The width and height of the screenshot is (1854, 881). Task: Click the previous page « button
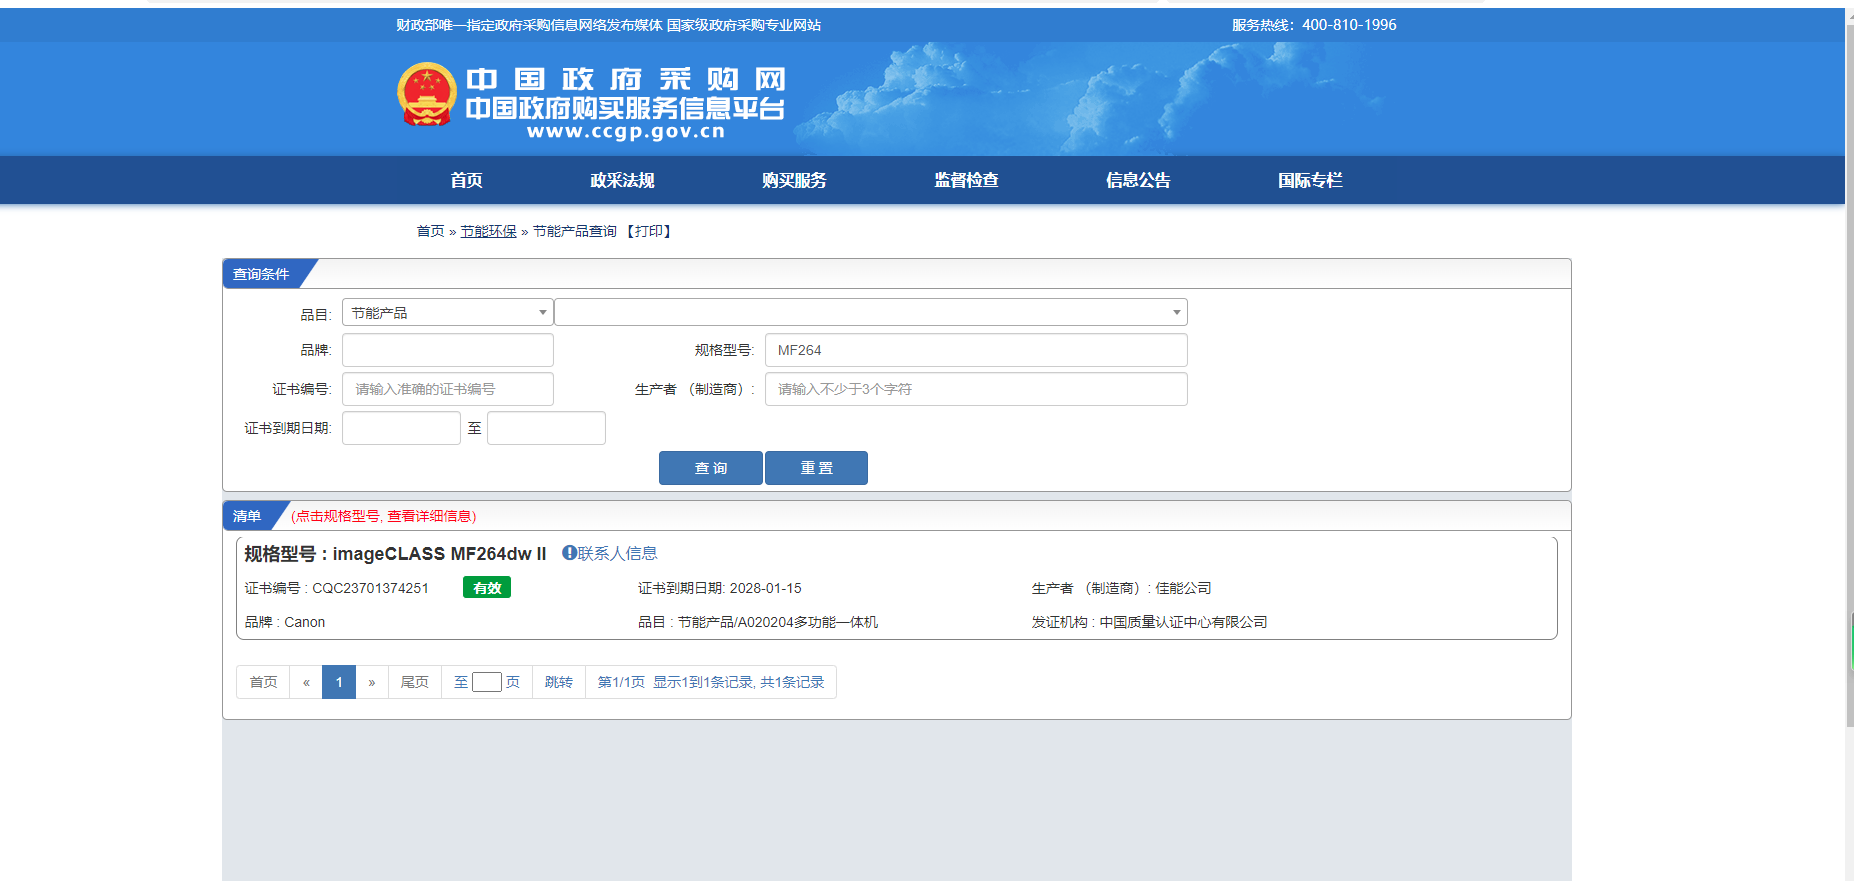(x=306, y=682)
